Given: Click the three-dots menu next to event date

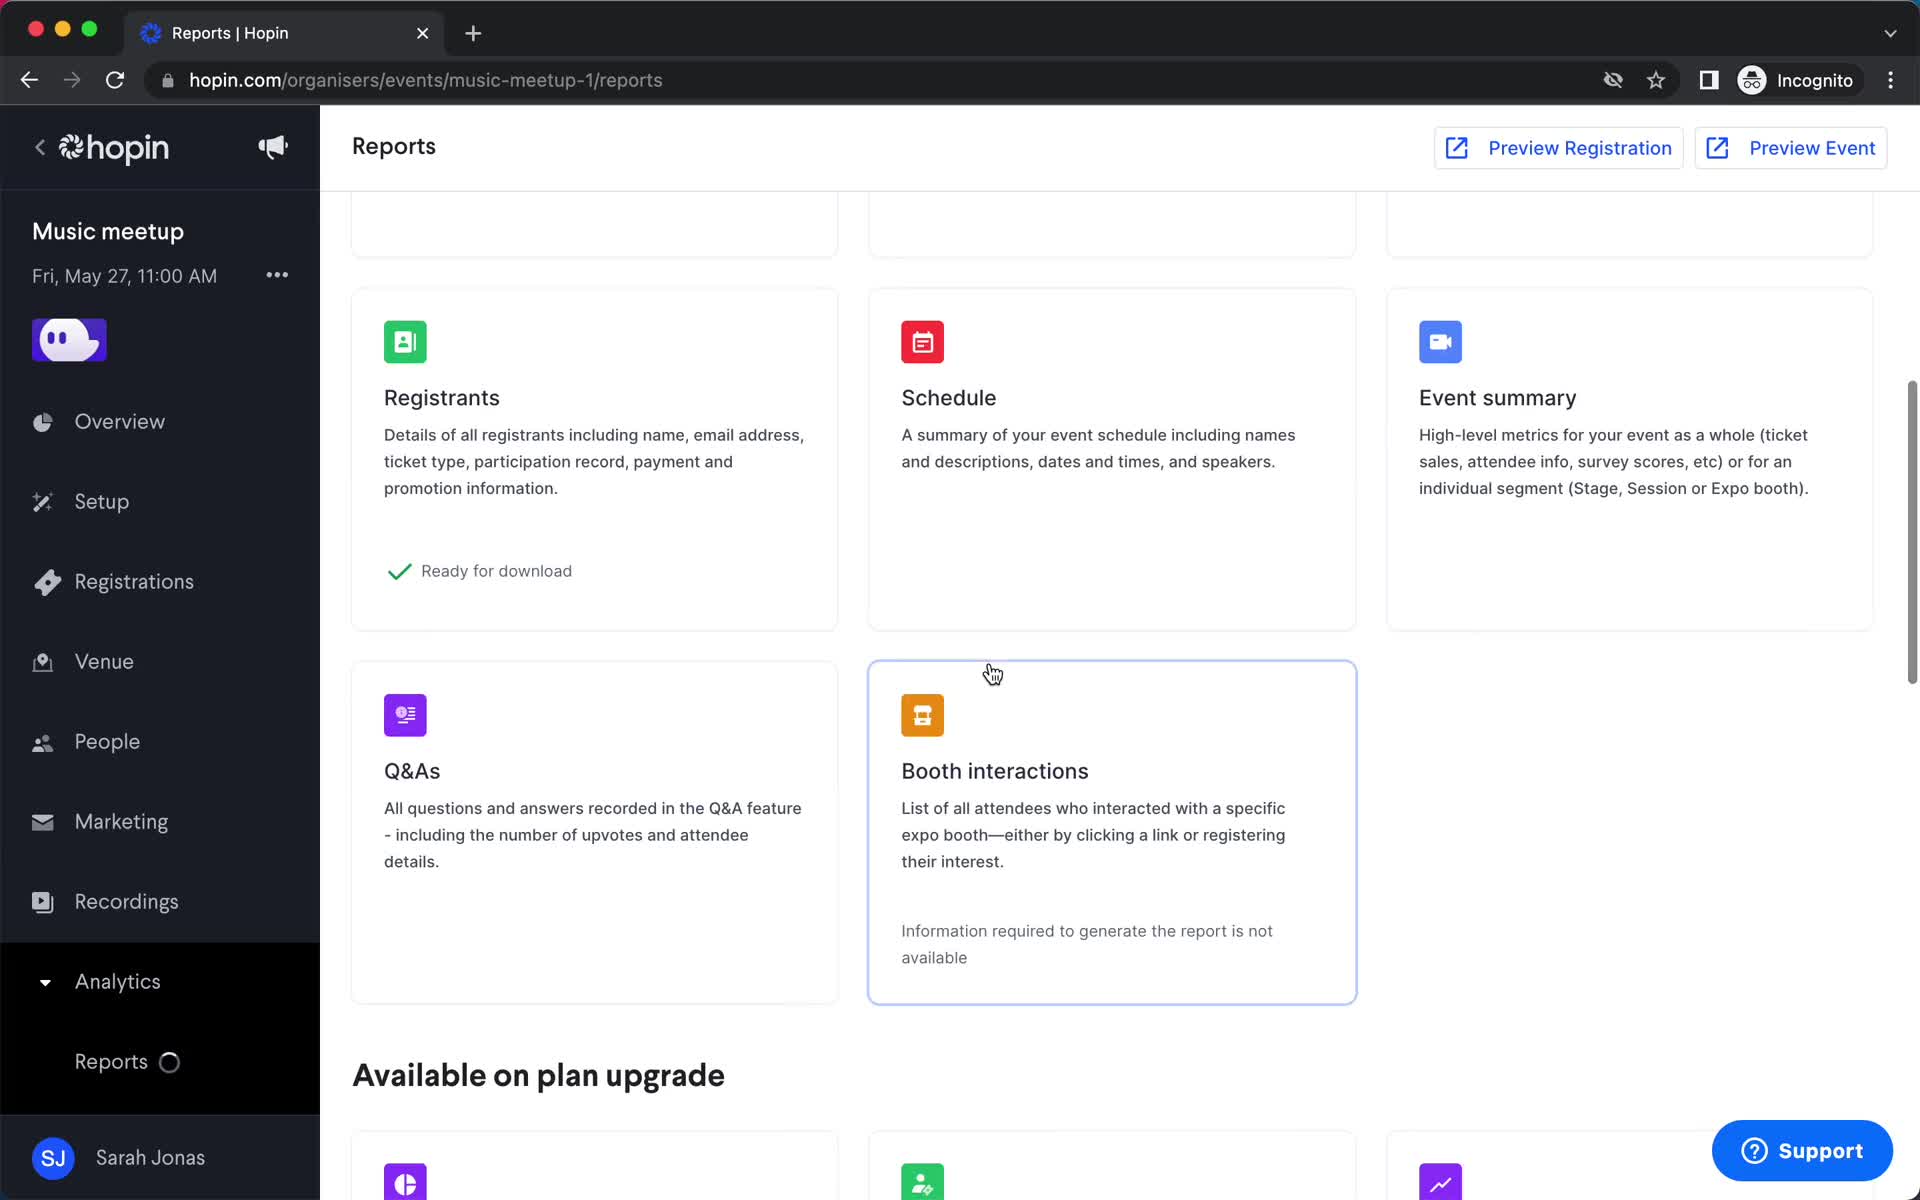Looking at the screenshot, I should (275, 275).
